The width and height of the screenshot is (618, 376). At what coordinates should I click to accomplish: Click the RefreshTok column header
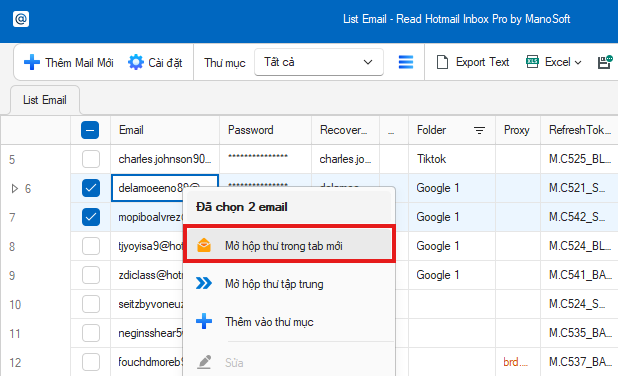pyautogui.click(x=579, y=130)
